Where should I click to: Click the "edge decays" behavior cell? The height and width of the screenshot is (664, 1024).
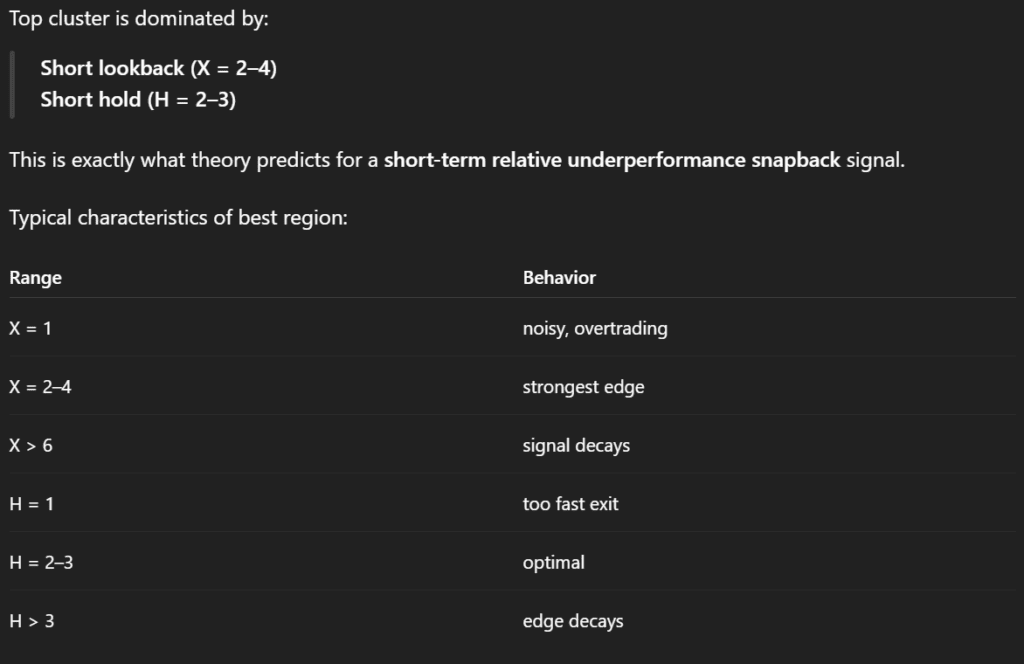pyautogui.click(x=573, y=621)
